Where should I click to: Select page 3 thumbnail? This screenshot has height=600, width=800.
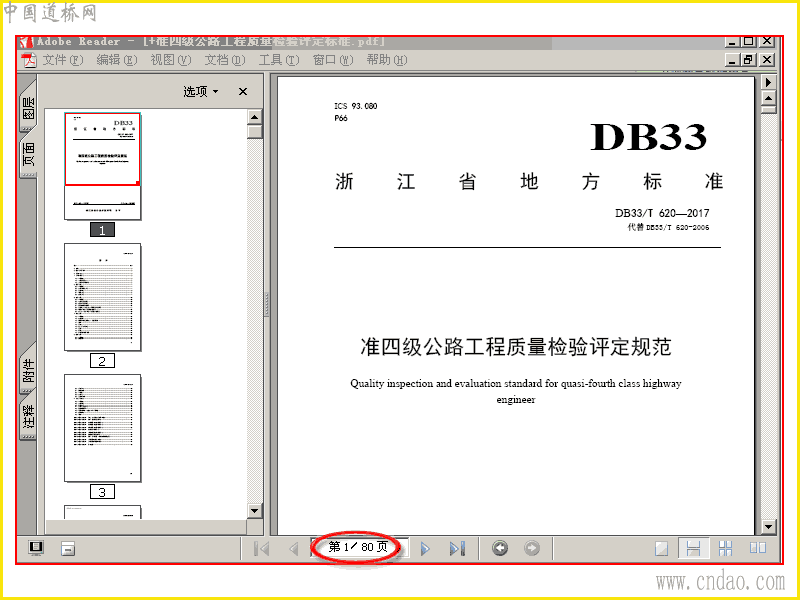tap(103, 428)
